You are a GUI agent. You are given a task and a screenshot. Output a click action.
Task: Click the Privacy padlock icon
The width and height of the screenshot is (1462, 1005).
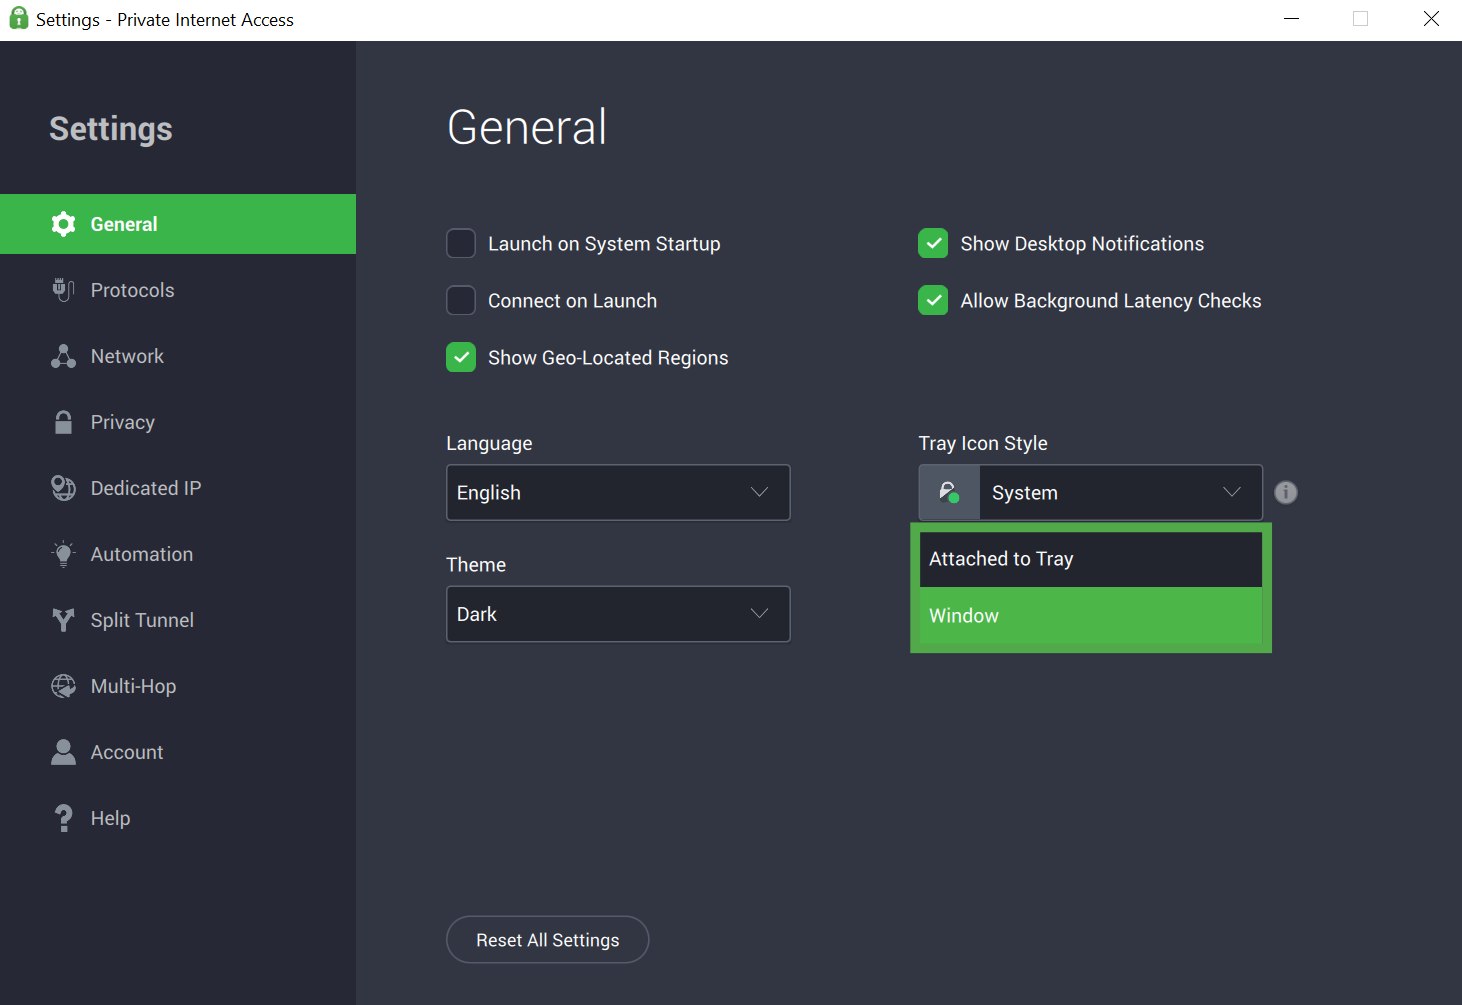[63, 422]
